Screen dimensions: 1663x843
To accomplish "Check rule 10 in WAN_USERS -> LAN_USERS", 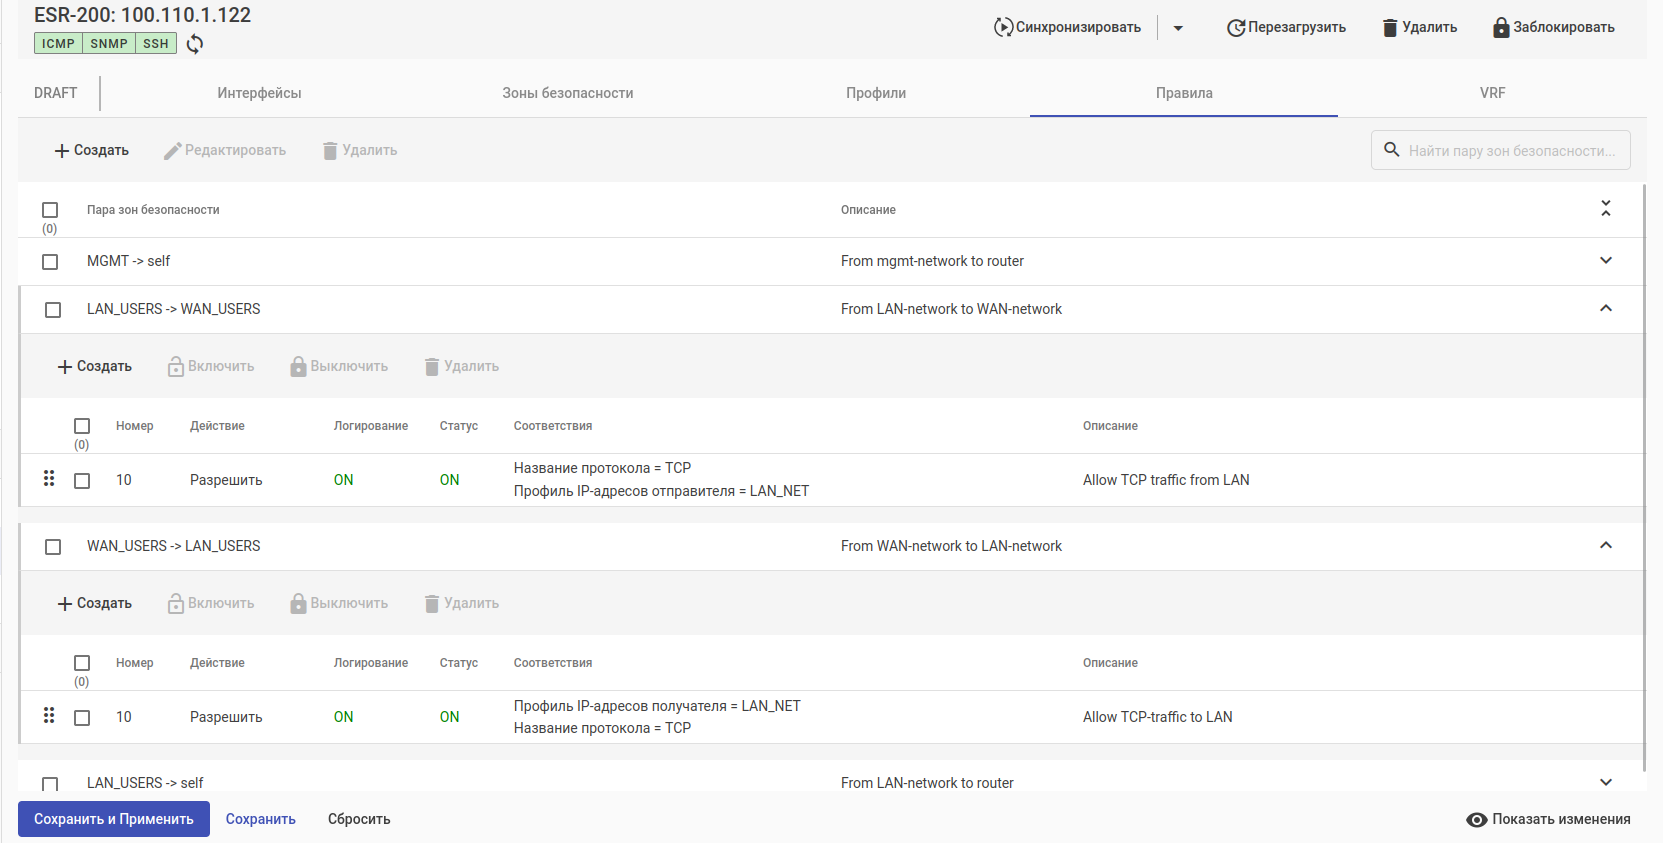I will click(x=82, y=718).
